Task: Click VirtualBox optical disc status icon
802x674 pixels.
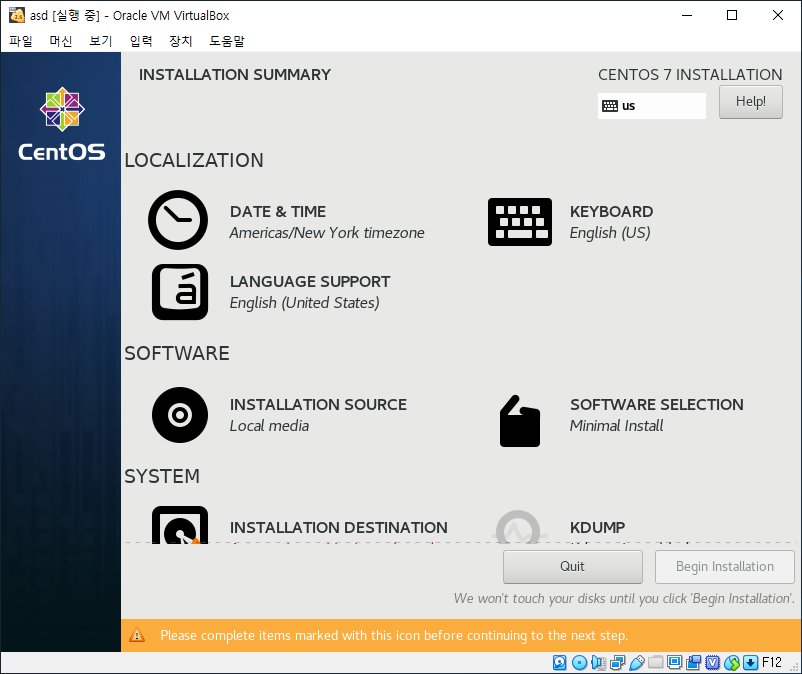Action: tap(579, 663)
